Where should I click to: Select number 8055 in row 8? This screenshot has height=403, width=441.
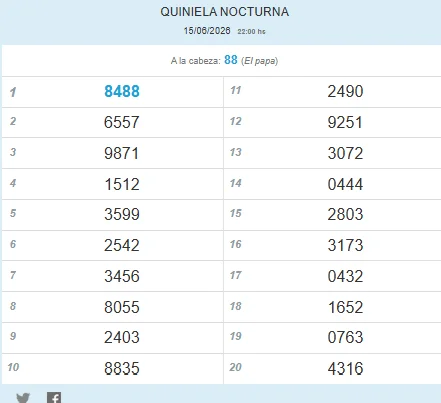point(122,307)
